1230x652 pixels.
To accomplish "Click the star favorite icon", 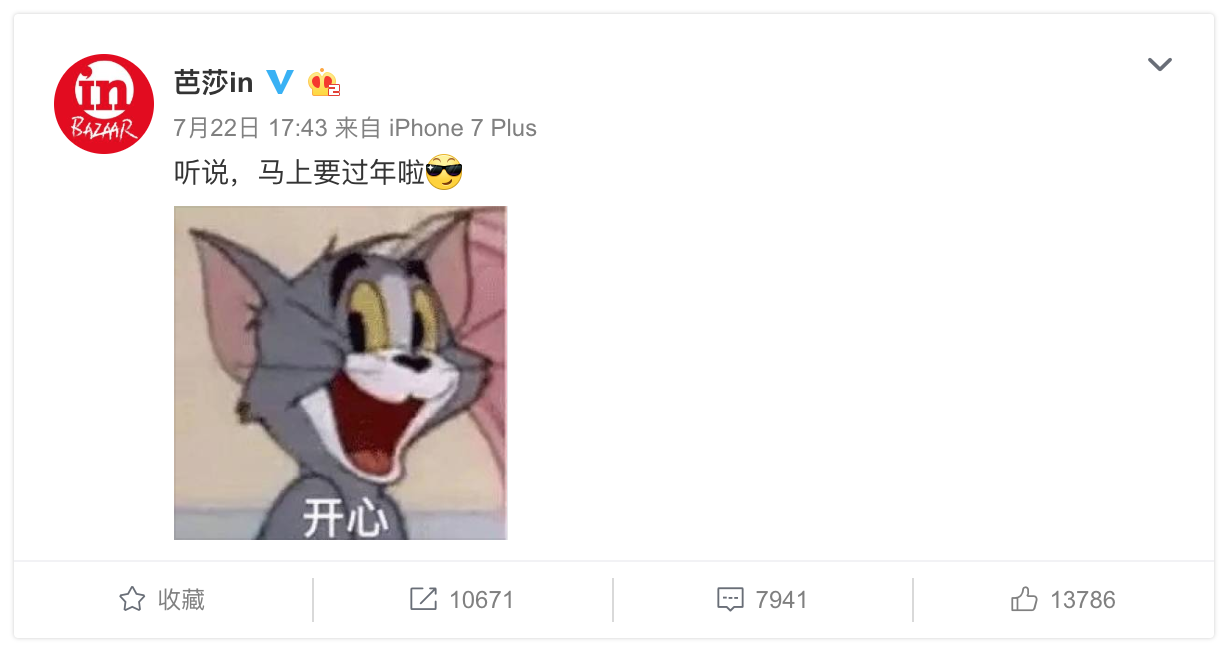I will point(132,600).
